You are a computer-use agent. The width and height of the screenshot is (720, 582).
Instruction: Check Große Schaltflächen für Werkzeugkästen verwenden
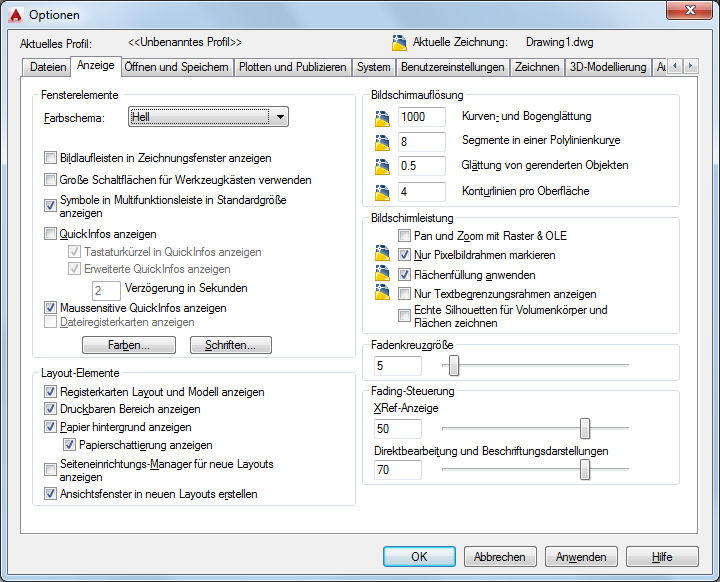(x=50, y=180)
